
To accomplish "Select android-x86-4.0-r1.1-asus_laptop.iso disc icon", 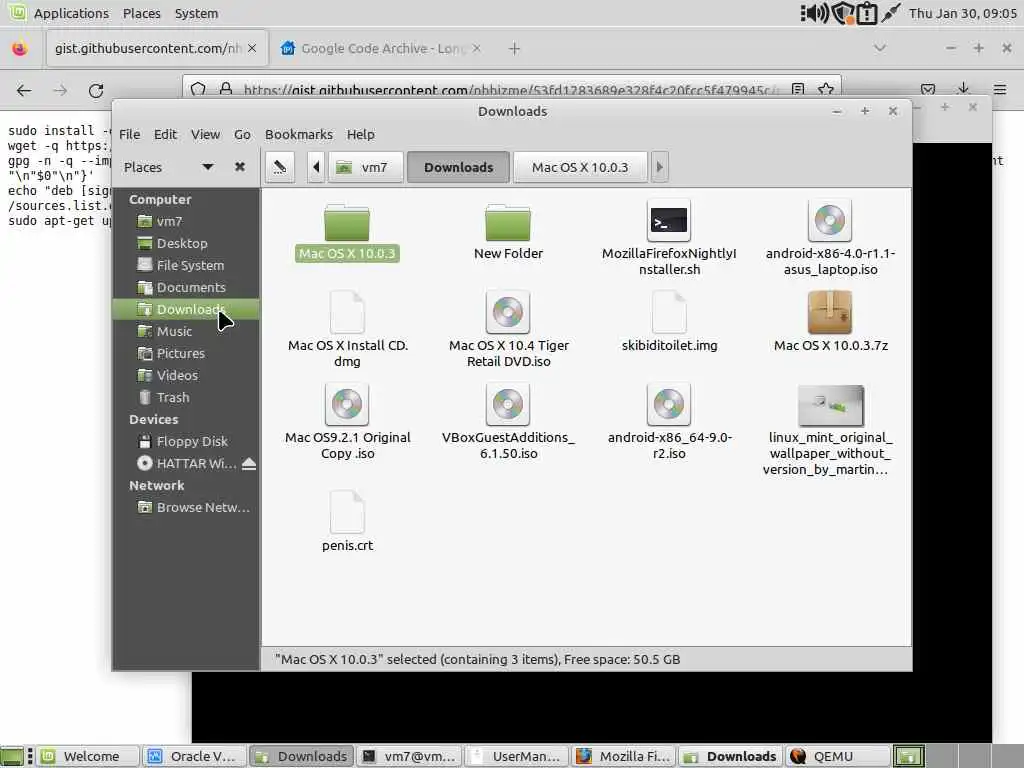I will pyautogui.click(x=830, y=221).
